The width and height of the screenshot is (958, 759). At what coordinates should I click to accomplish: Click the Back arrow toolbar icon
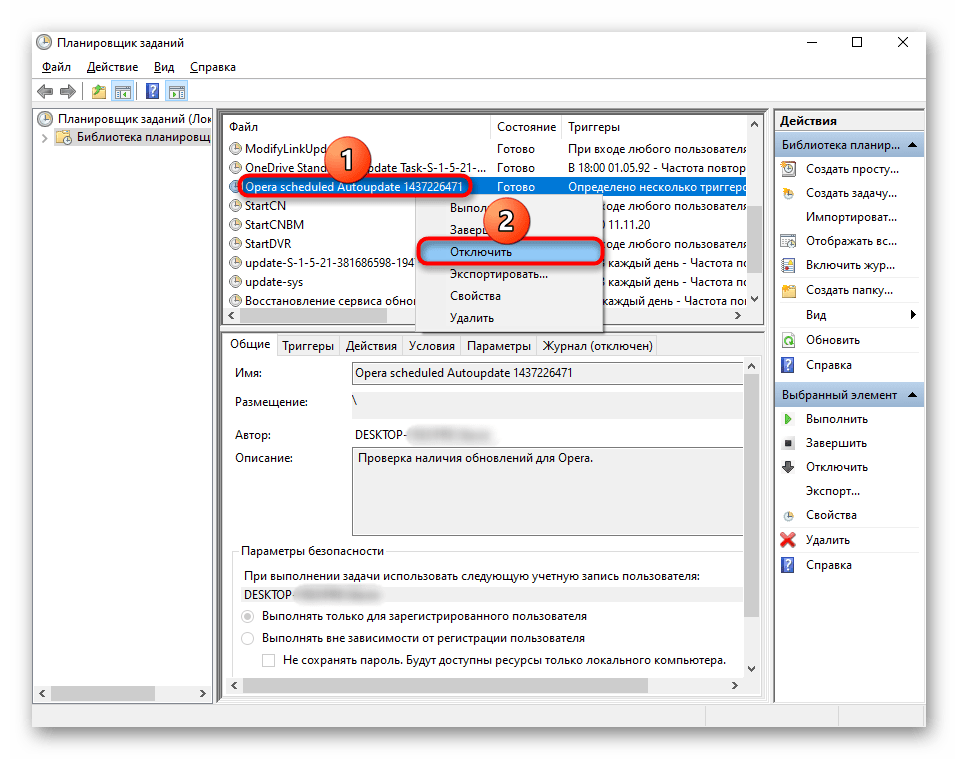pyautogui.click(x=45, y=92)
